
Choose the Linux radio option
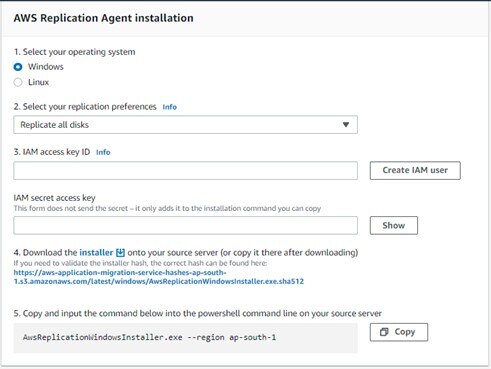tap(18, 82)
